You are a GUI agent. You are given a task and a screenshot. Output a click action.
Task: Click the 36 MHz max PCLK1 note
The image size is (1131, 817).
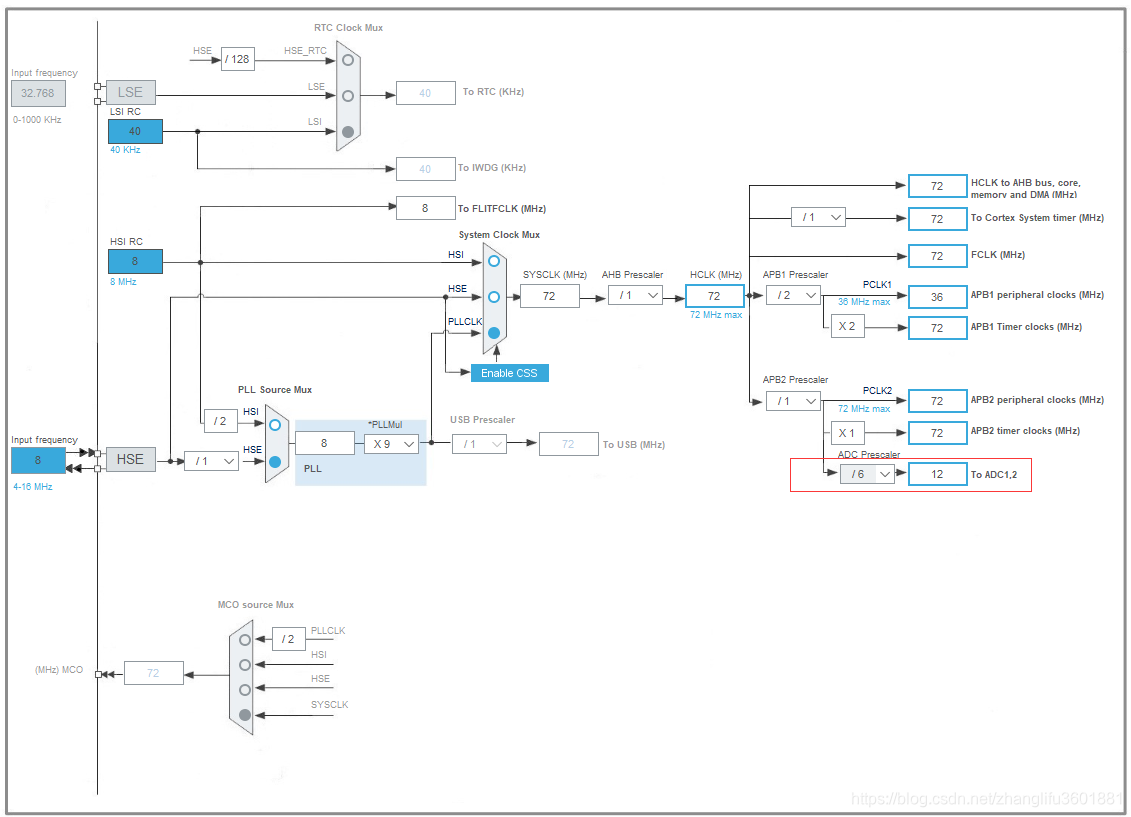click(864, 301)
